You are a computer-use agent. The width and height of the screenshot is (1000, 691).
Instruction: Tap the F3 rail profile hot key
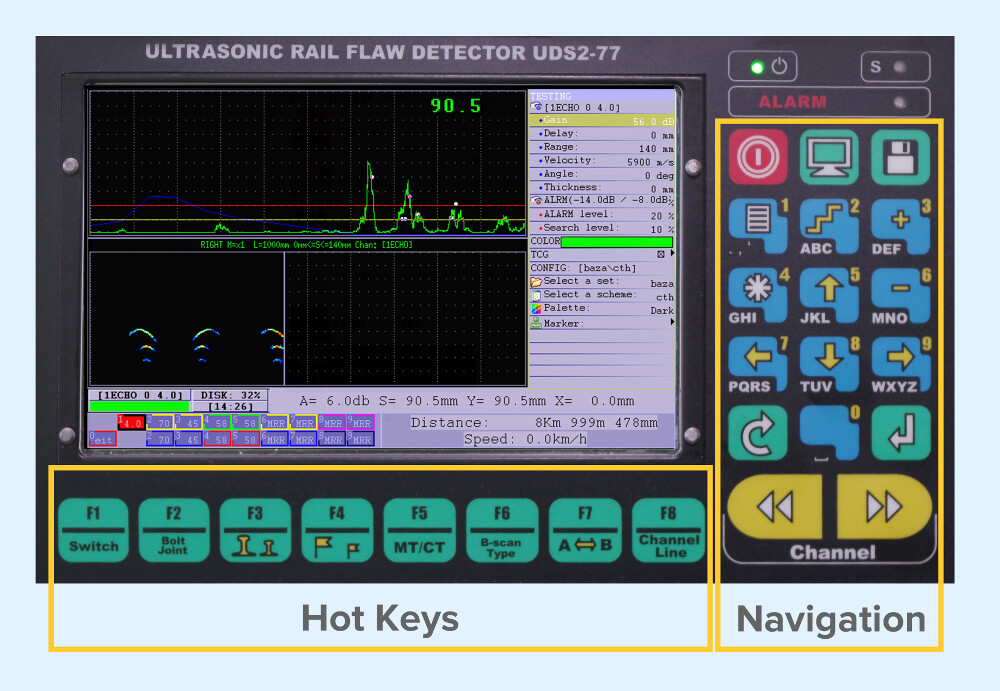tap(254, 530)
